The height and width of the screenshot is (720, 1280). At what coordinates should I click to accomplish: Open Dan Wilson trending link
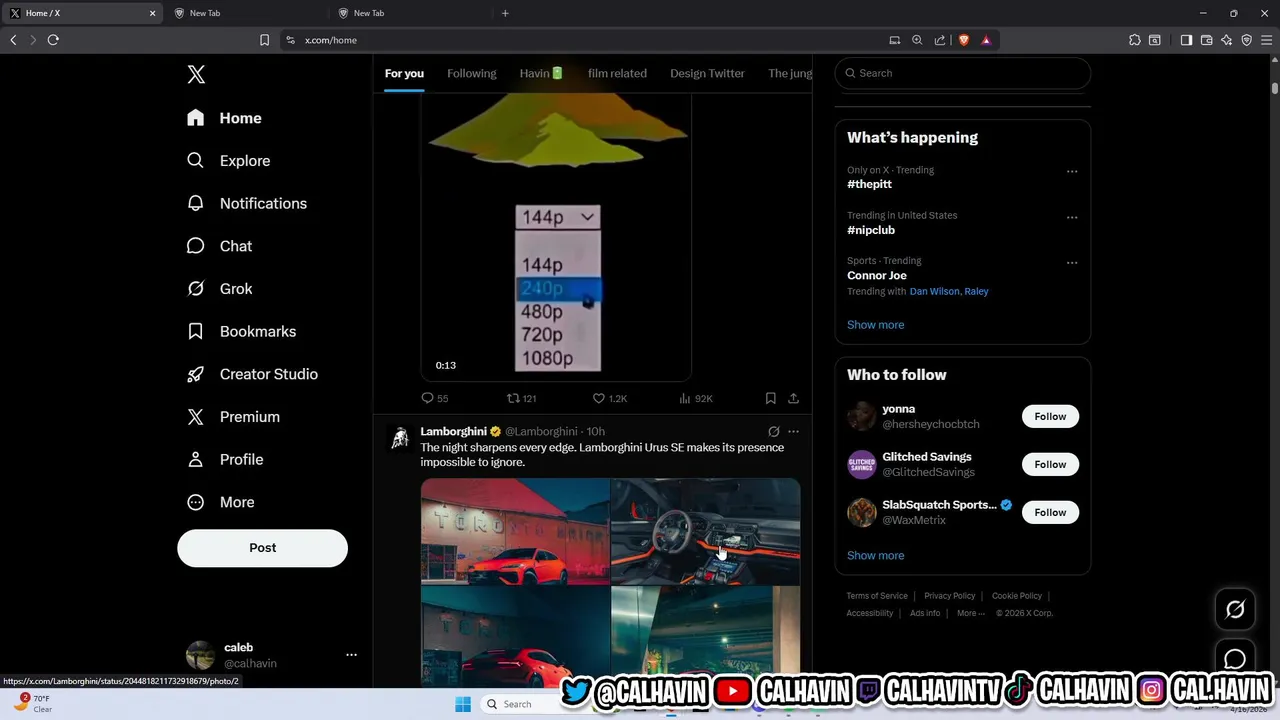[x=934, y=291]
